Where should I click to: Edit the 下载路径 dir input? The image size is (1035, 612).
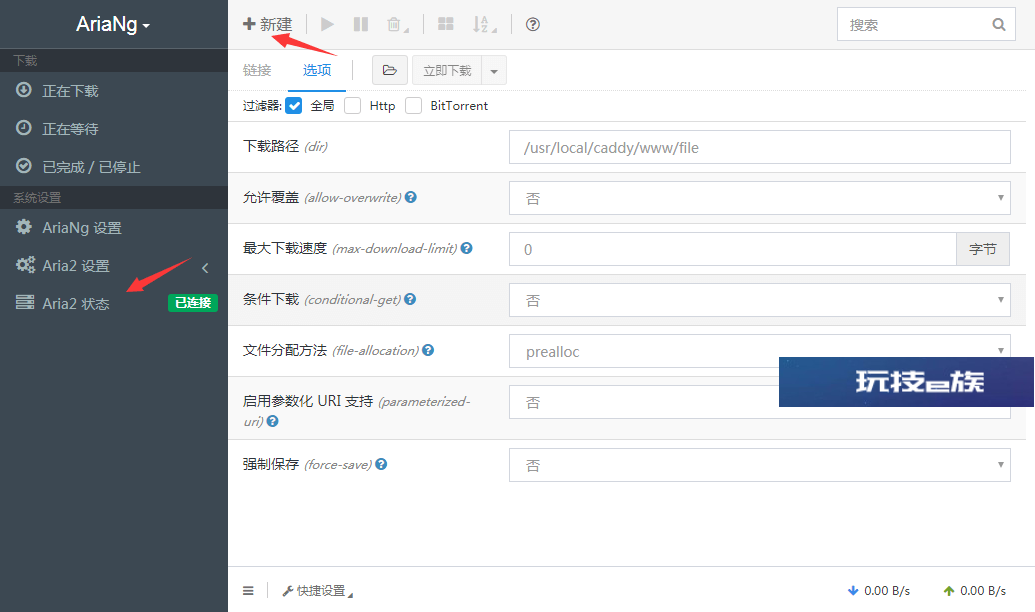tap(759, 147)
